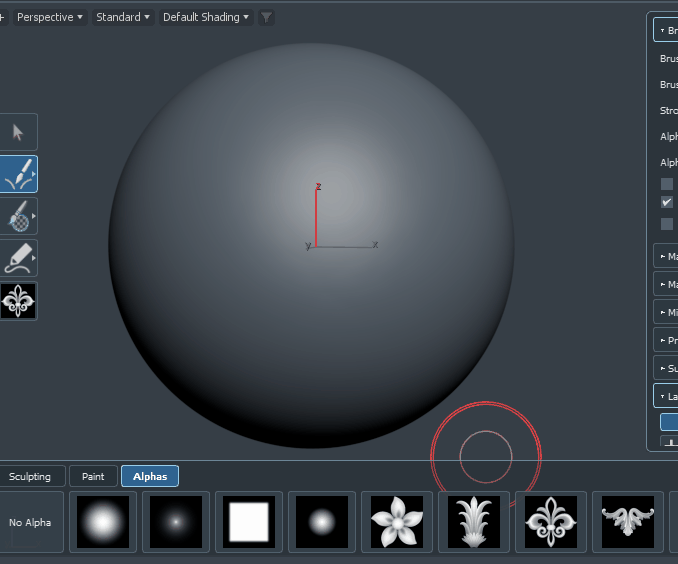Enable the unchecked box above the checked one

tap(667, 184)
